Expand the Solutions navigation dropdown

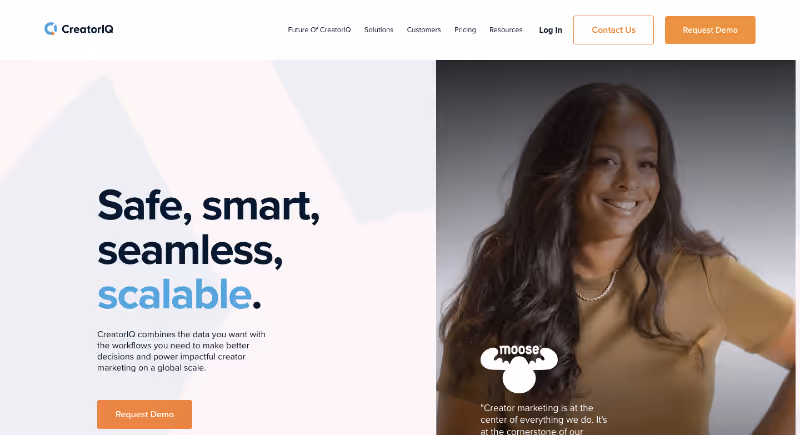379,30
